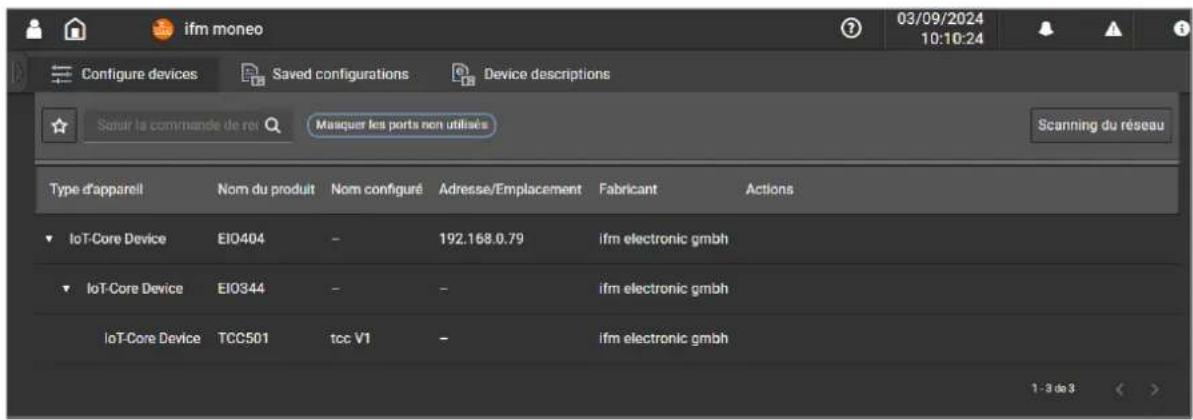This screenshot has height=420, width=1193.
Task: Click the EIO404 product name
Action: tap(240, 240)
